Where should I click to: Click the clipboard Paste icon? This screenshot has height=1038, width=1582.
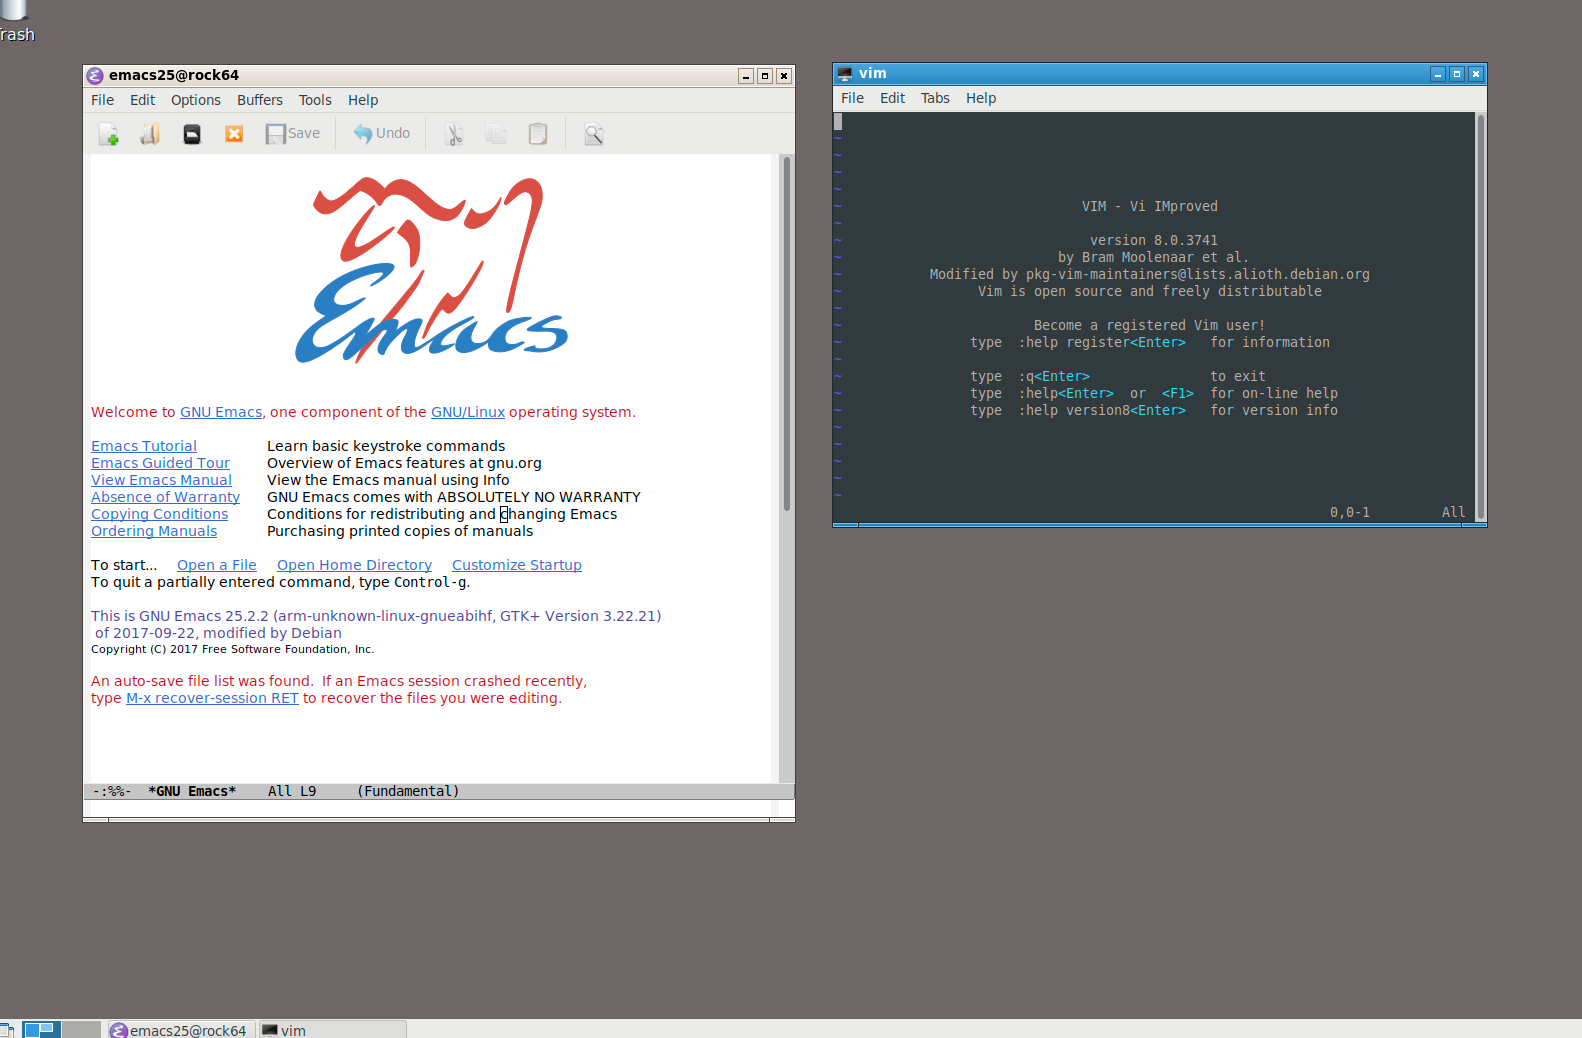click(x=538, y=134)
